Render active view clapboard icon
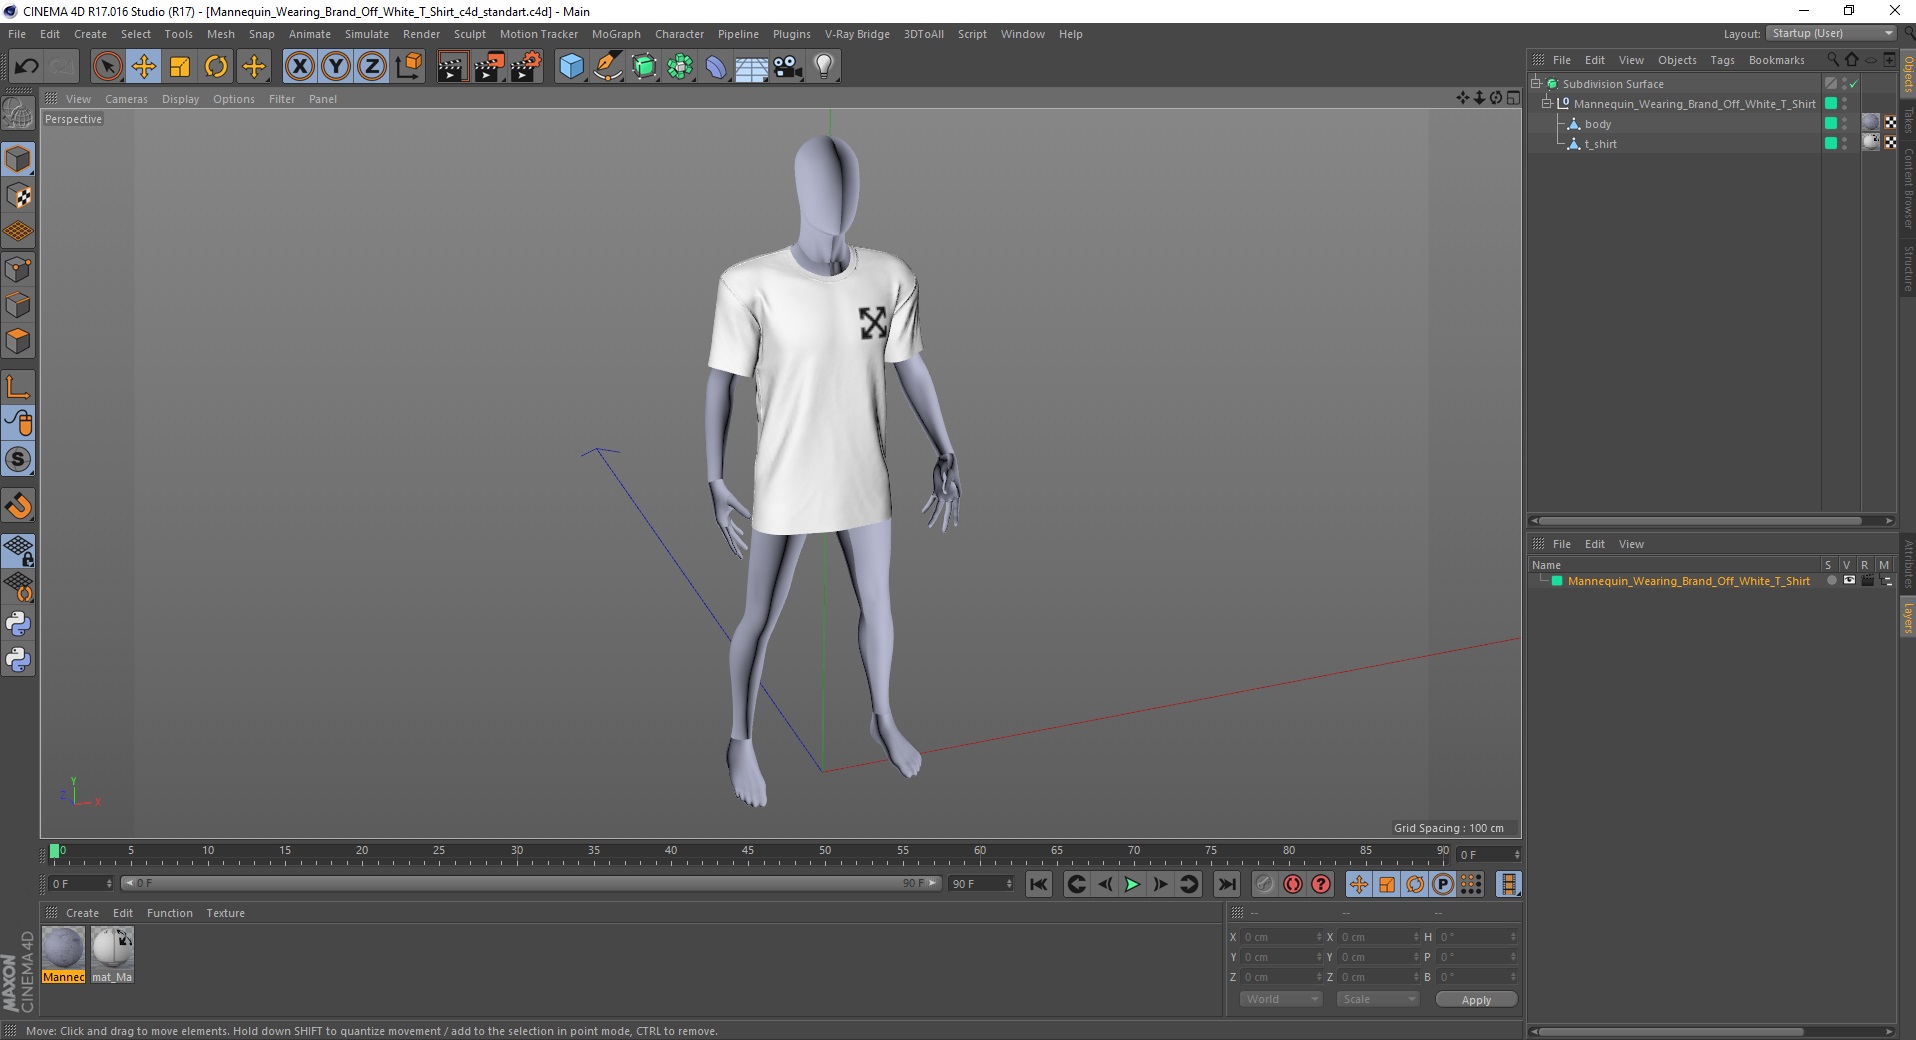Screen dimensions: 1916x1040 (452, 67)
